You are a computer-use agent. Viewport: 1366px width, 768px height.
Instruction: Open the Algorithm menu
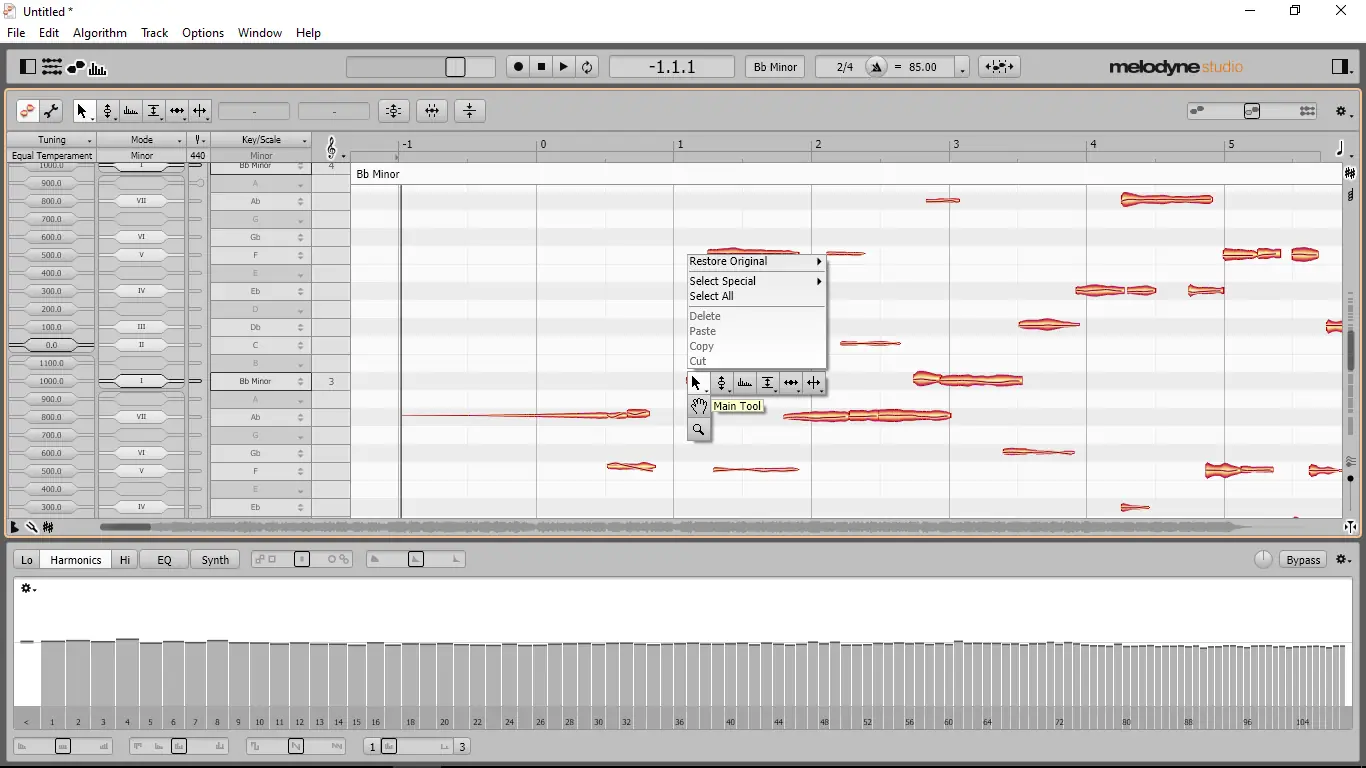(100, 33)
